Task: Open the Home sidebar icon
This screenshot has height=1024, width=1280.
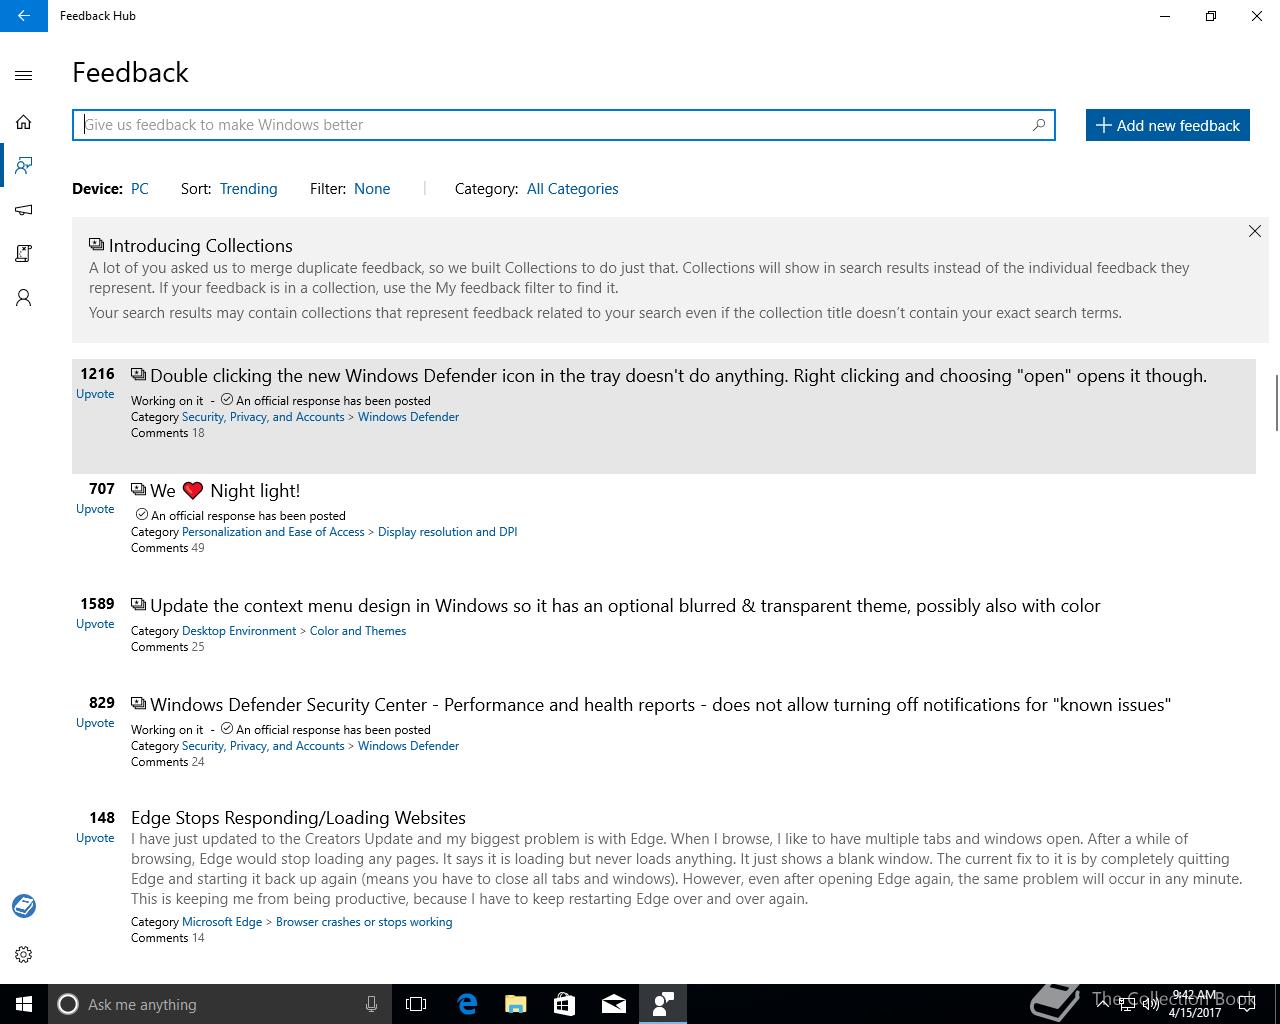Action: coord(24,122)
